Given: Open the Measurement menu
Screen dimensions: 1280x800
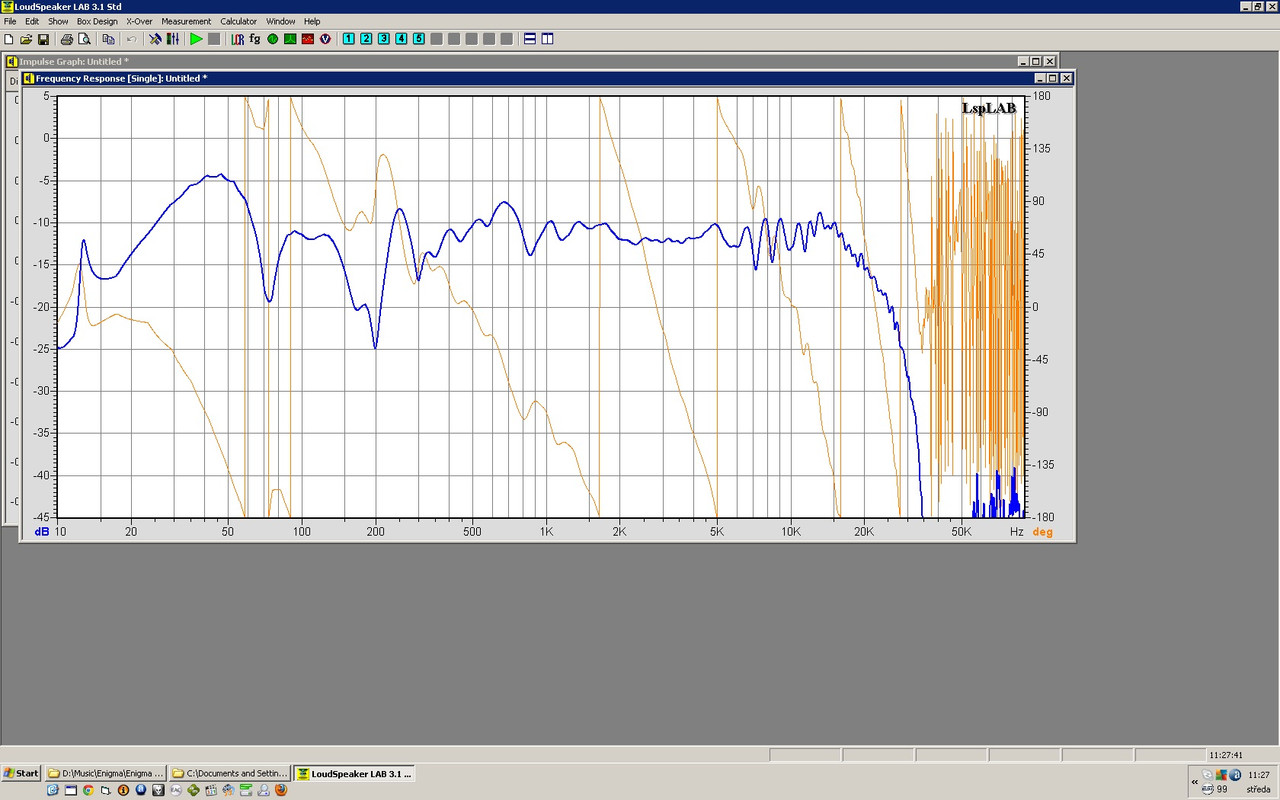Looking at the screenshot, I should pos(186,21).
